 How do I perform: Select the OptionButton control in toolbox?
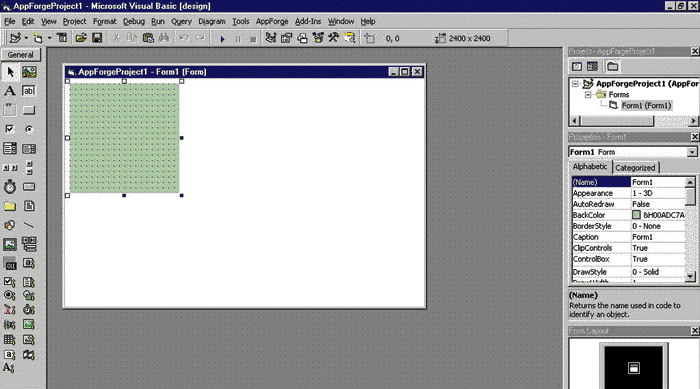click(29, 129)
